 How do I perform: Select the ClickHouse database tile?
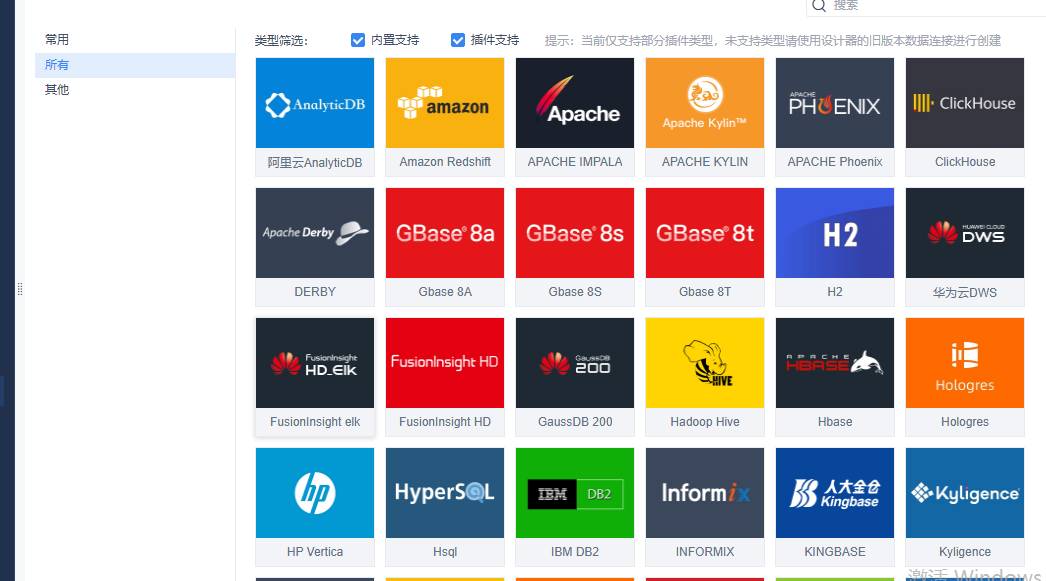965,103
